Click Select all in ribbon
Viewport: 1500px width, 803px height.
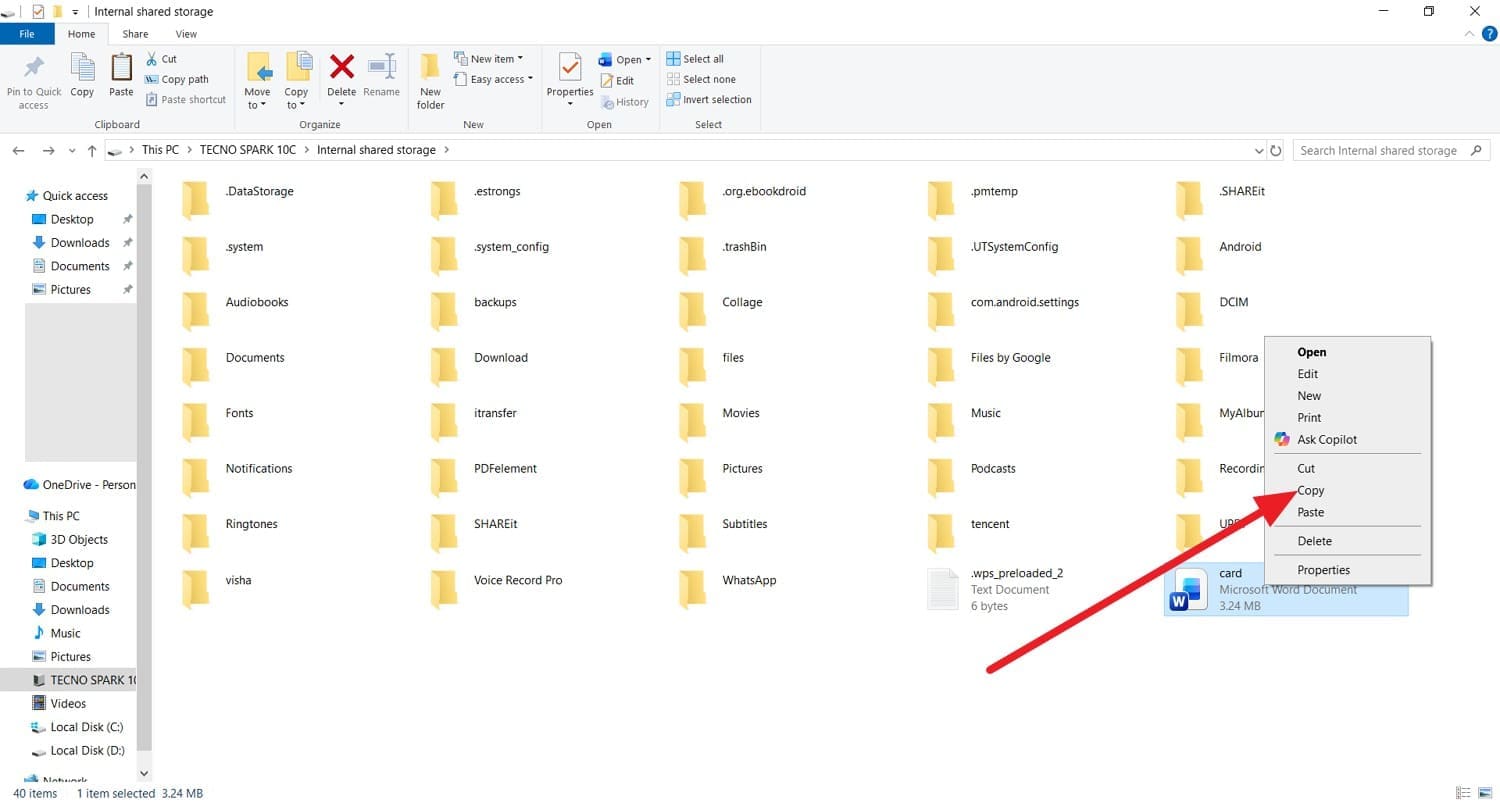pos(695,59)
